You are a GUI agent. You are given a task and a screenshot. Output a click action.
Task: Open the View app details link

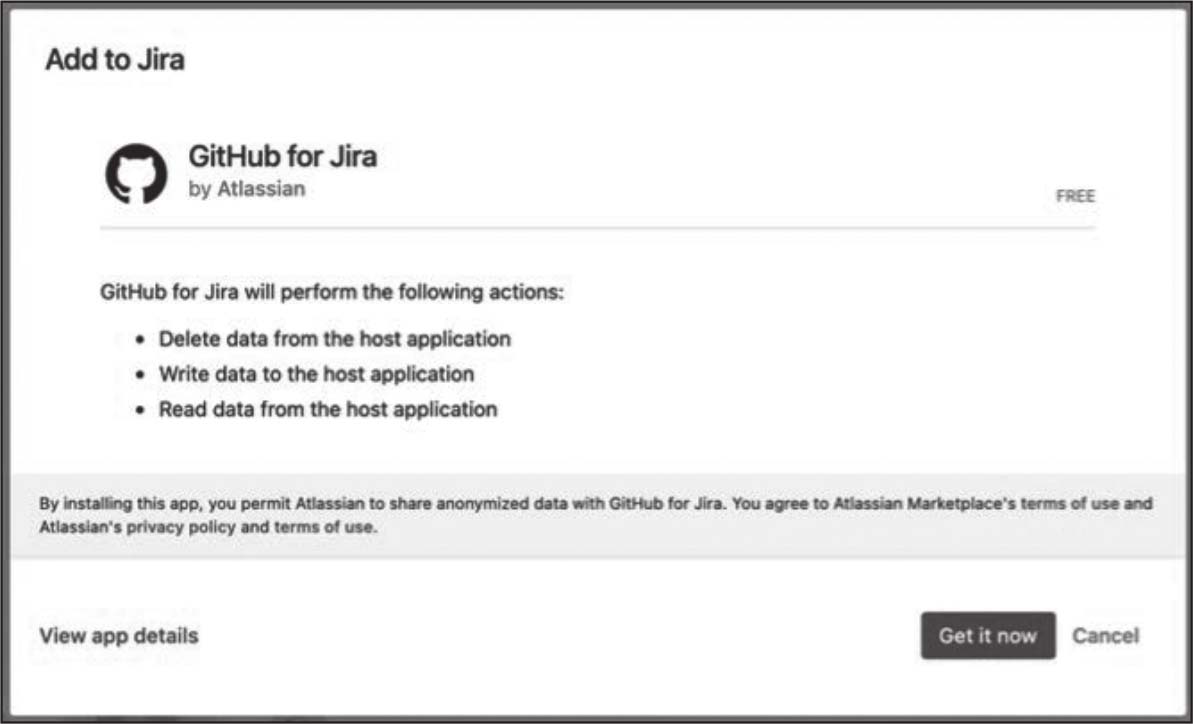119,636
